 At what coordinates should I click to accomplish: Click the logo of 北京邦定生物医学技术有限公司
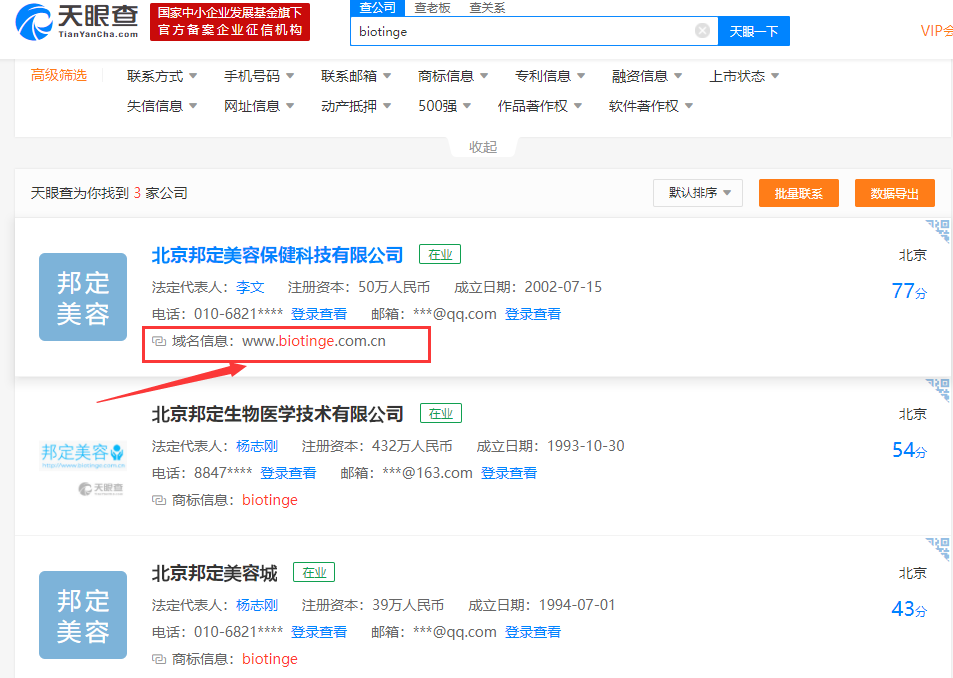[x=83, y=462]
